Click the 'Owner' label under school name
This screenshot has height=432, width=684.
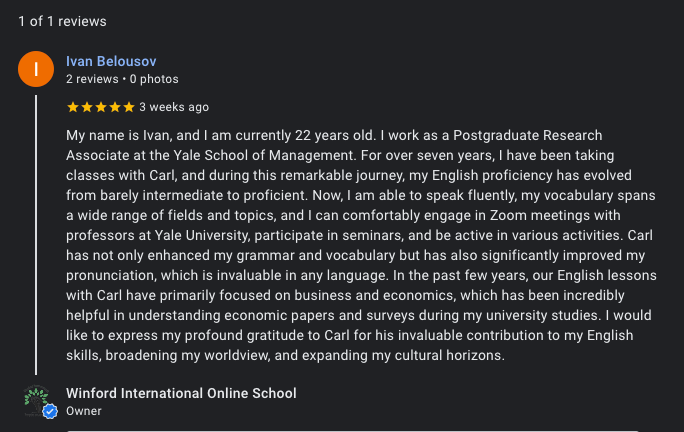[x=84, y=411]
